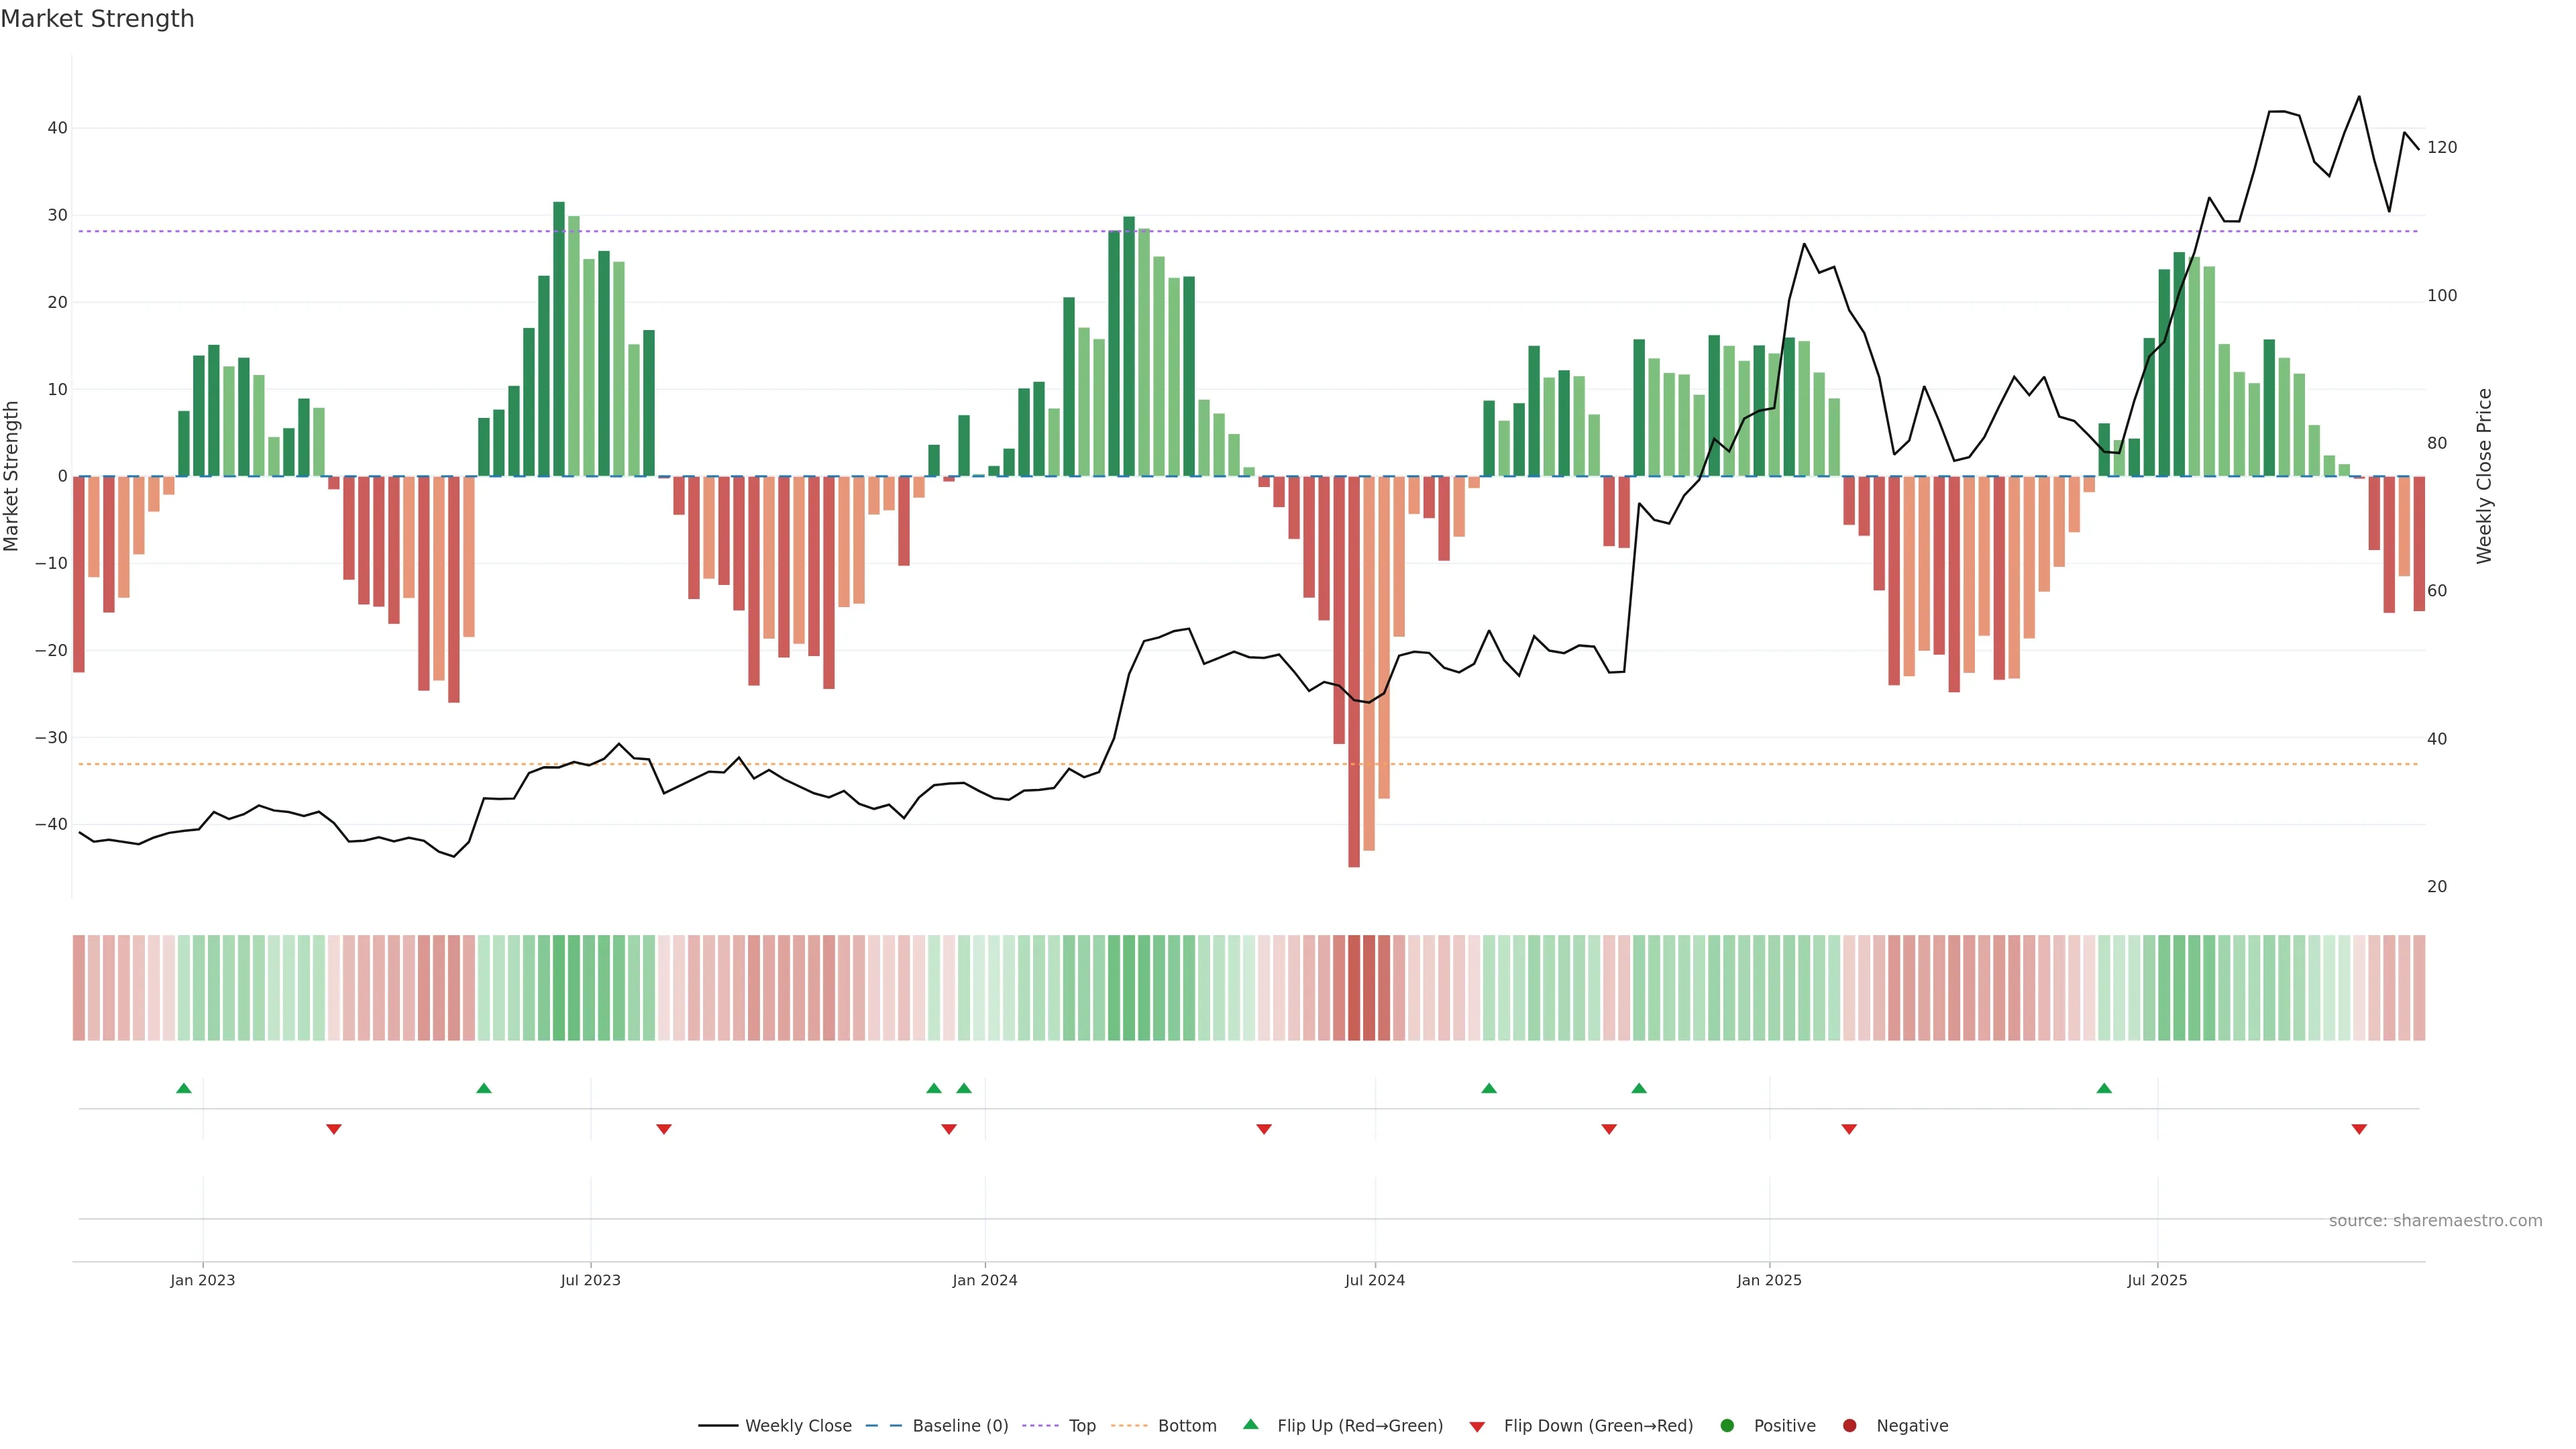This screenshot has height=1449, width=2576.
Task: Click the green Positive circle legend icon
Action: [x=1727, y=1426]
